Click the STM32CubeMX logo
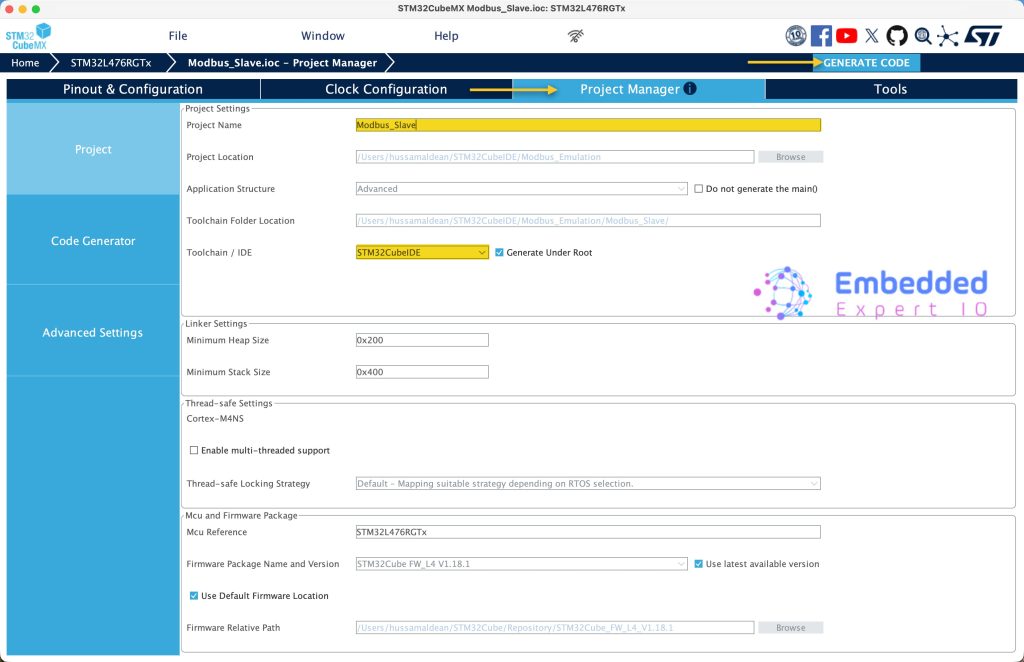Screen dimensions: 1024x662 [x=27, y=36]
